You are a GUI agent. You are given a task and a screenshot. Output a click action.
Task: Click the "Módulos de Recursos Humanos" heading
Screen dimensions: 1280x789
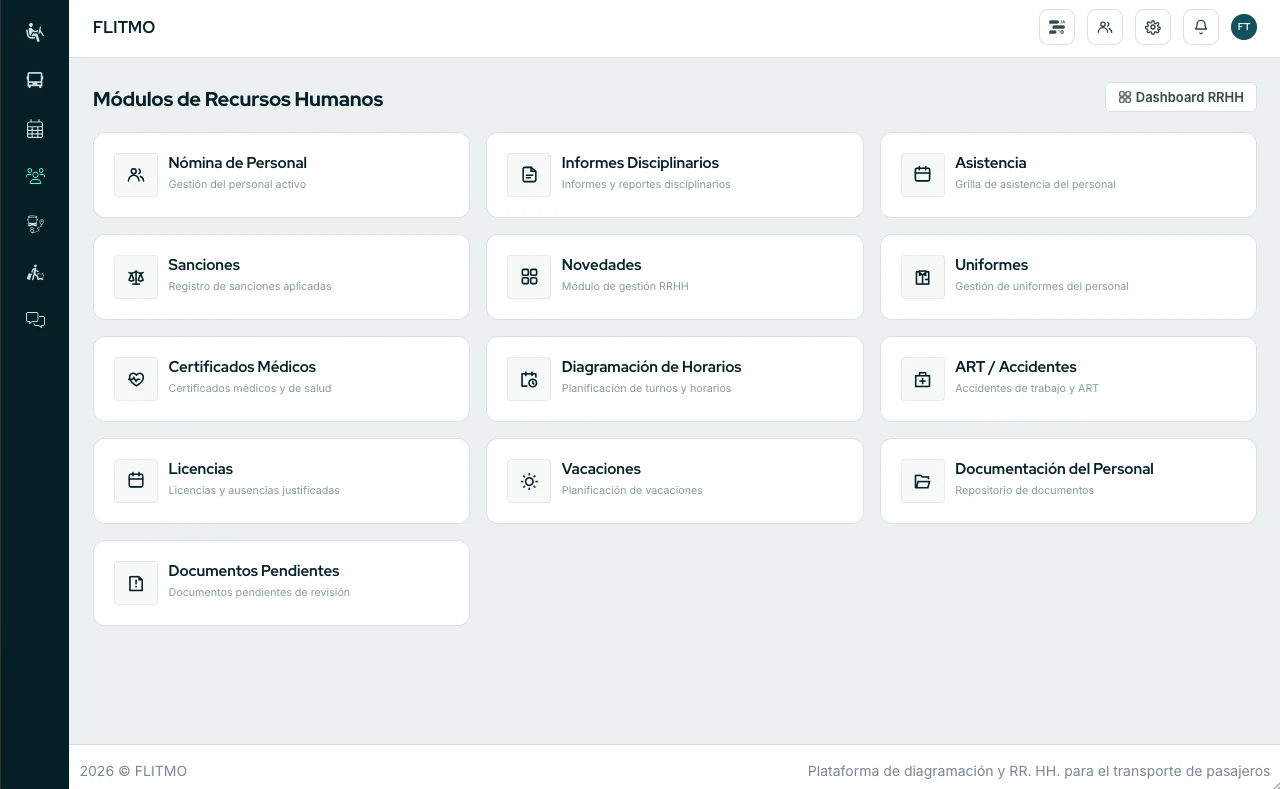click(x=238, y=99)
